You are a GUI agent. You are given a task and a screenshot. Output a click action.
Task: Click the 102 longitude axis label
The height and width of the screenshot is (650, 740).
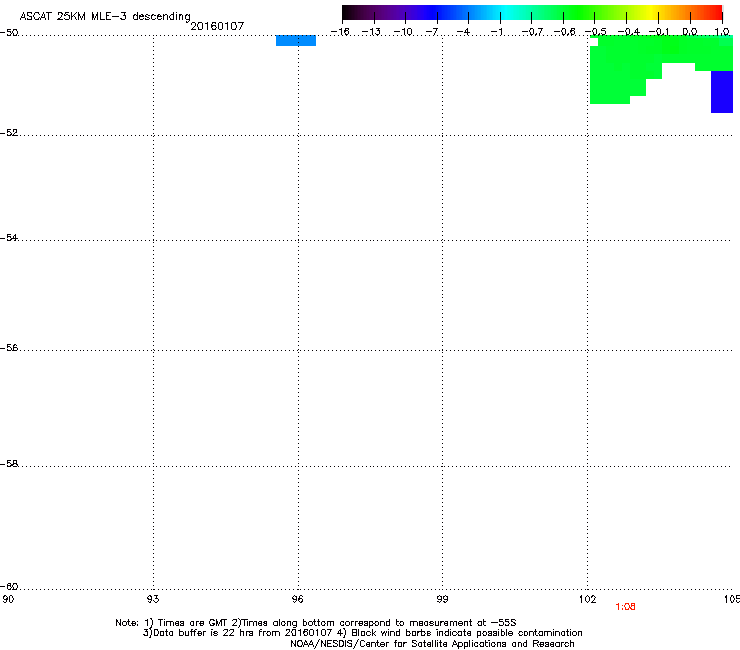pyautogui.click(x=588, y=599)
